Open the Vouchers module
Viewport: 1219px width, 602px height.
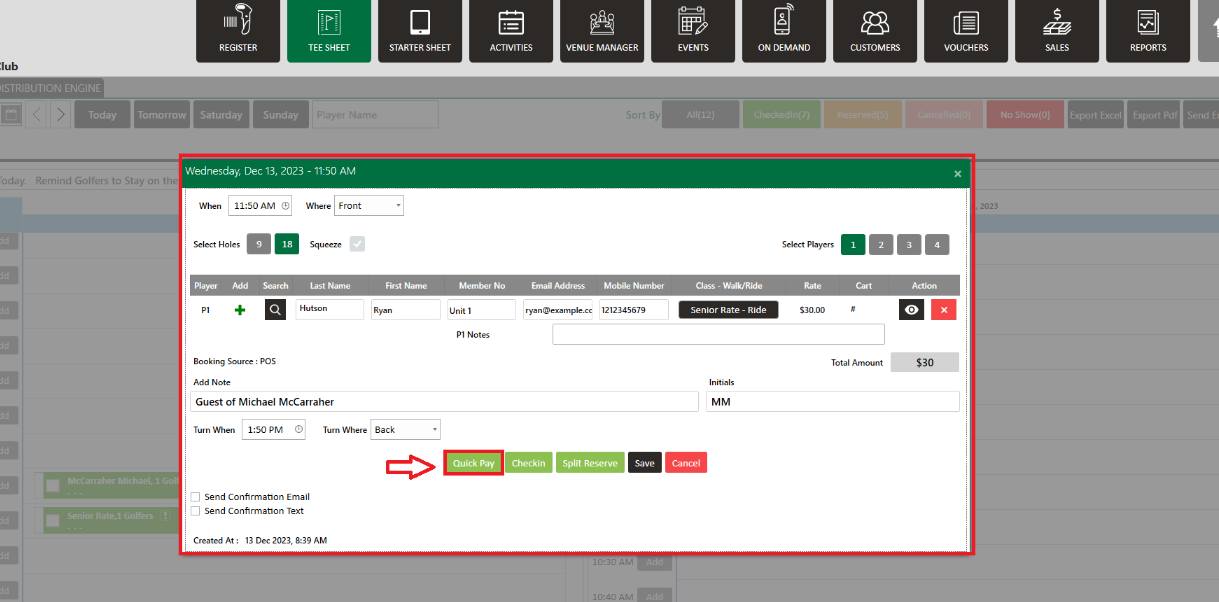pos(966,31)
